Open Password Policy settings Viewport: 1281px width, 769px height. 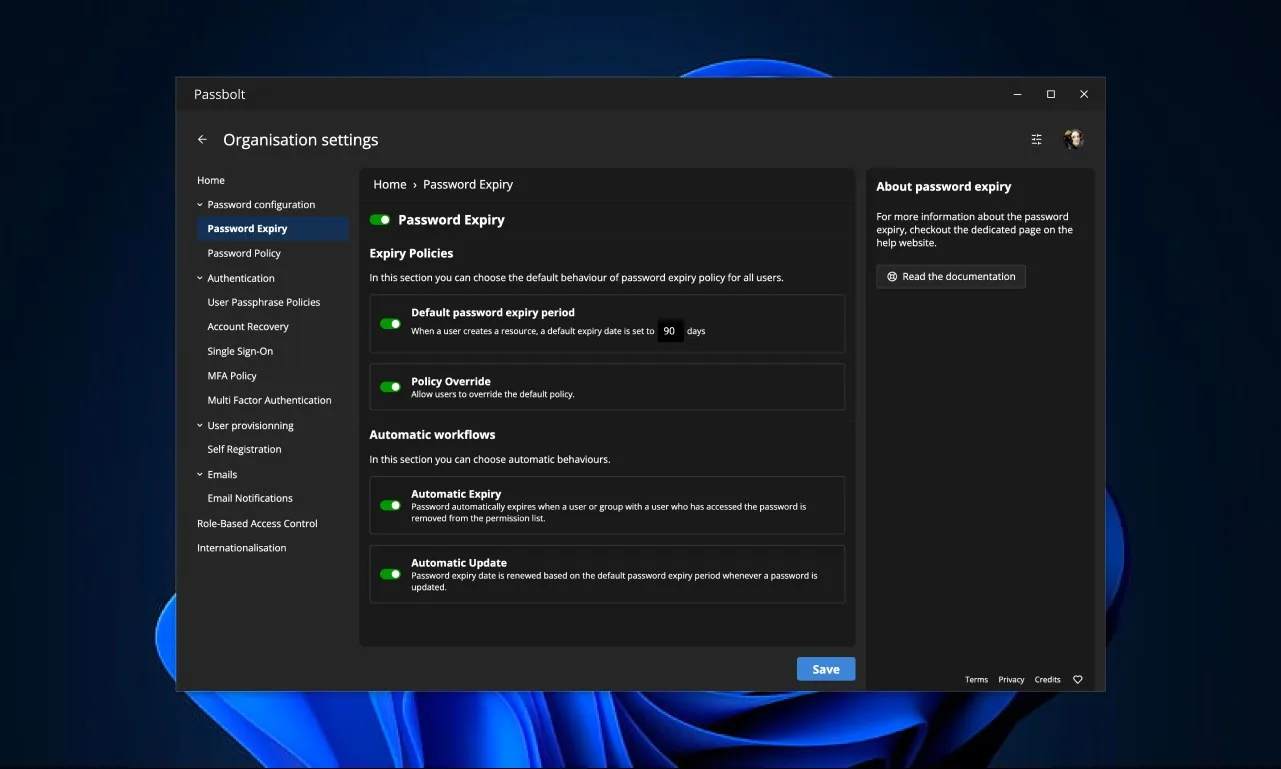click(x=244, y=254)
